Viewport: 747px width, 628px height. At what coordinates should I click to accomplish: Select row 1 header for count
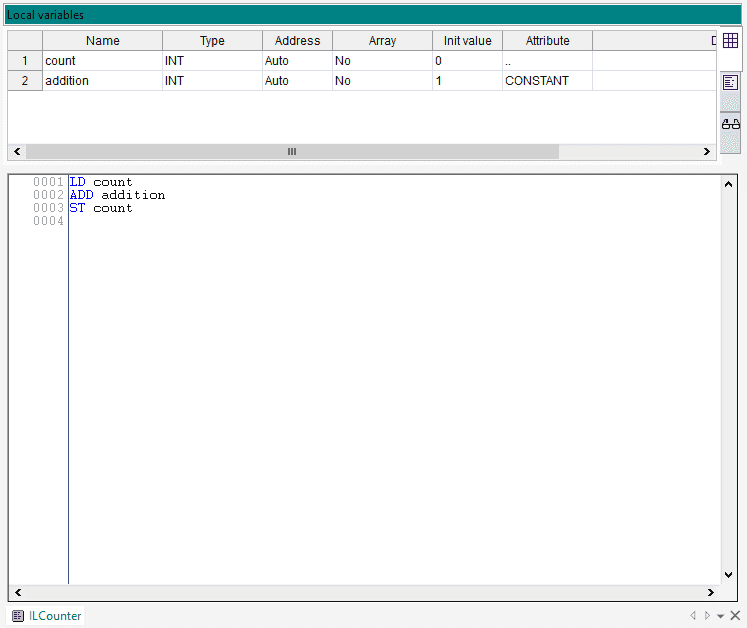[x=25, y=61]
